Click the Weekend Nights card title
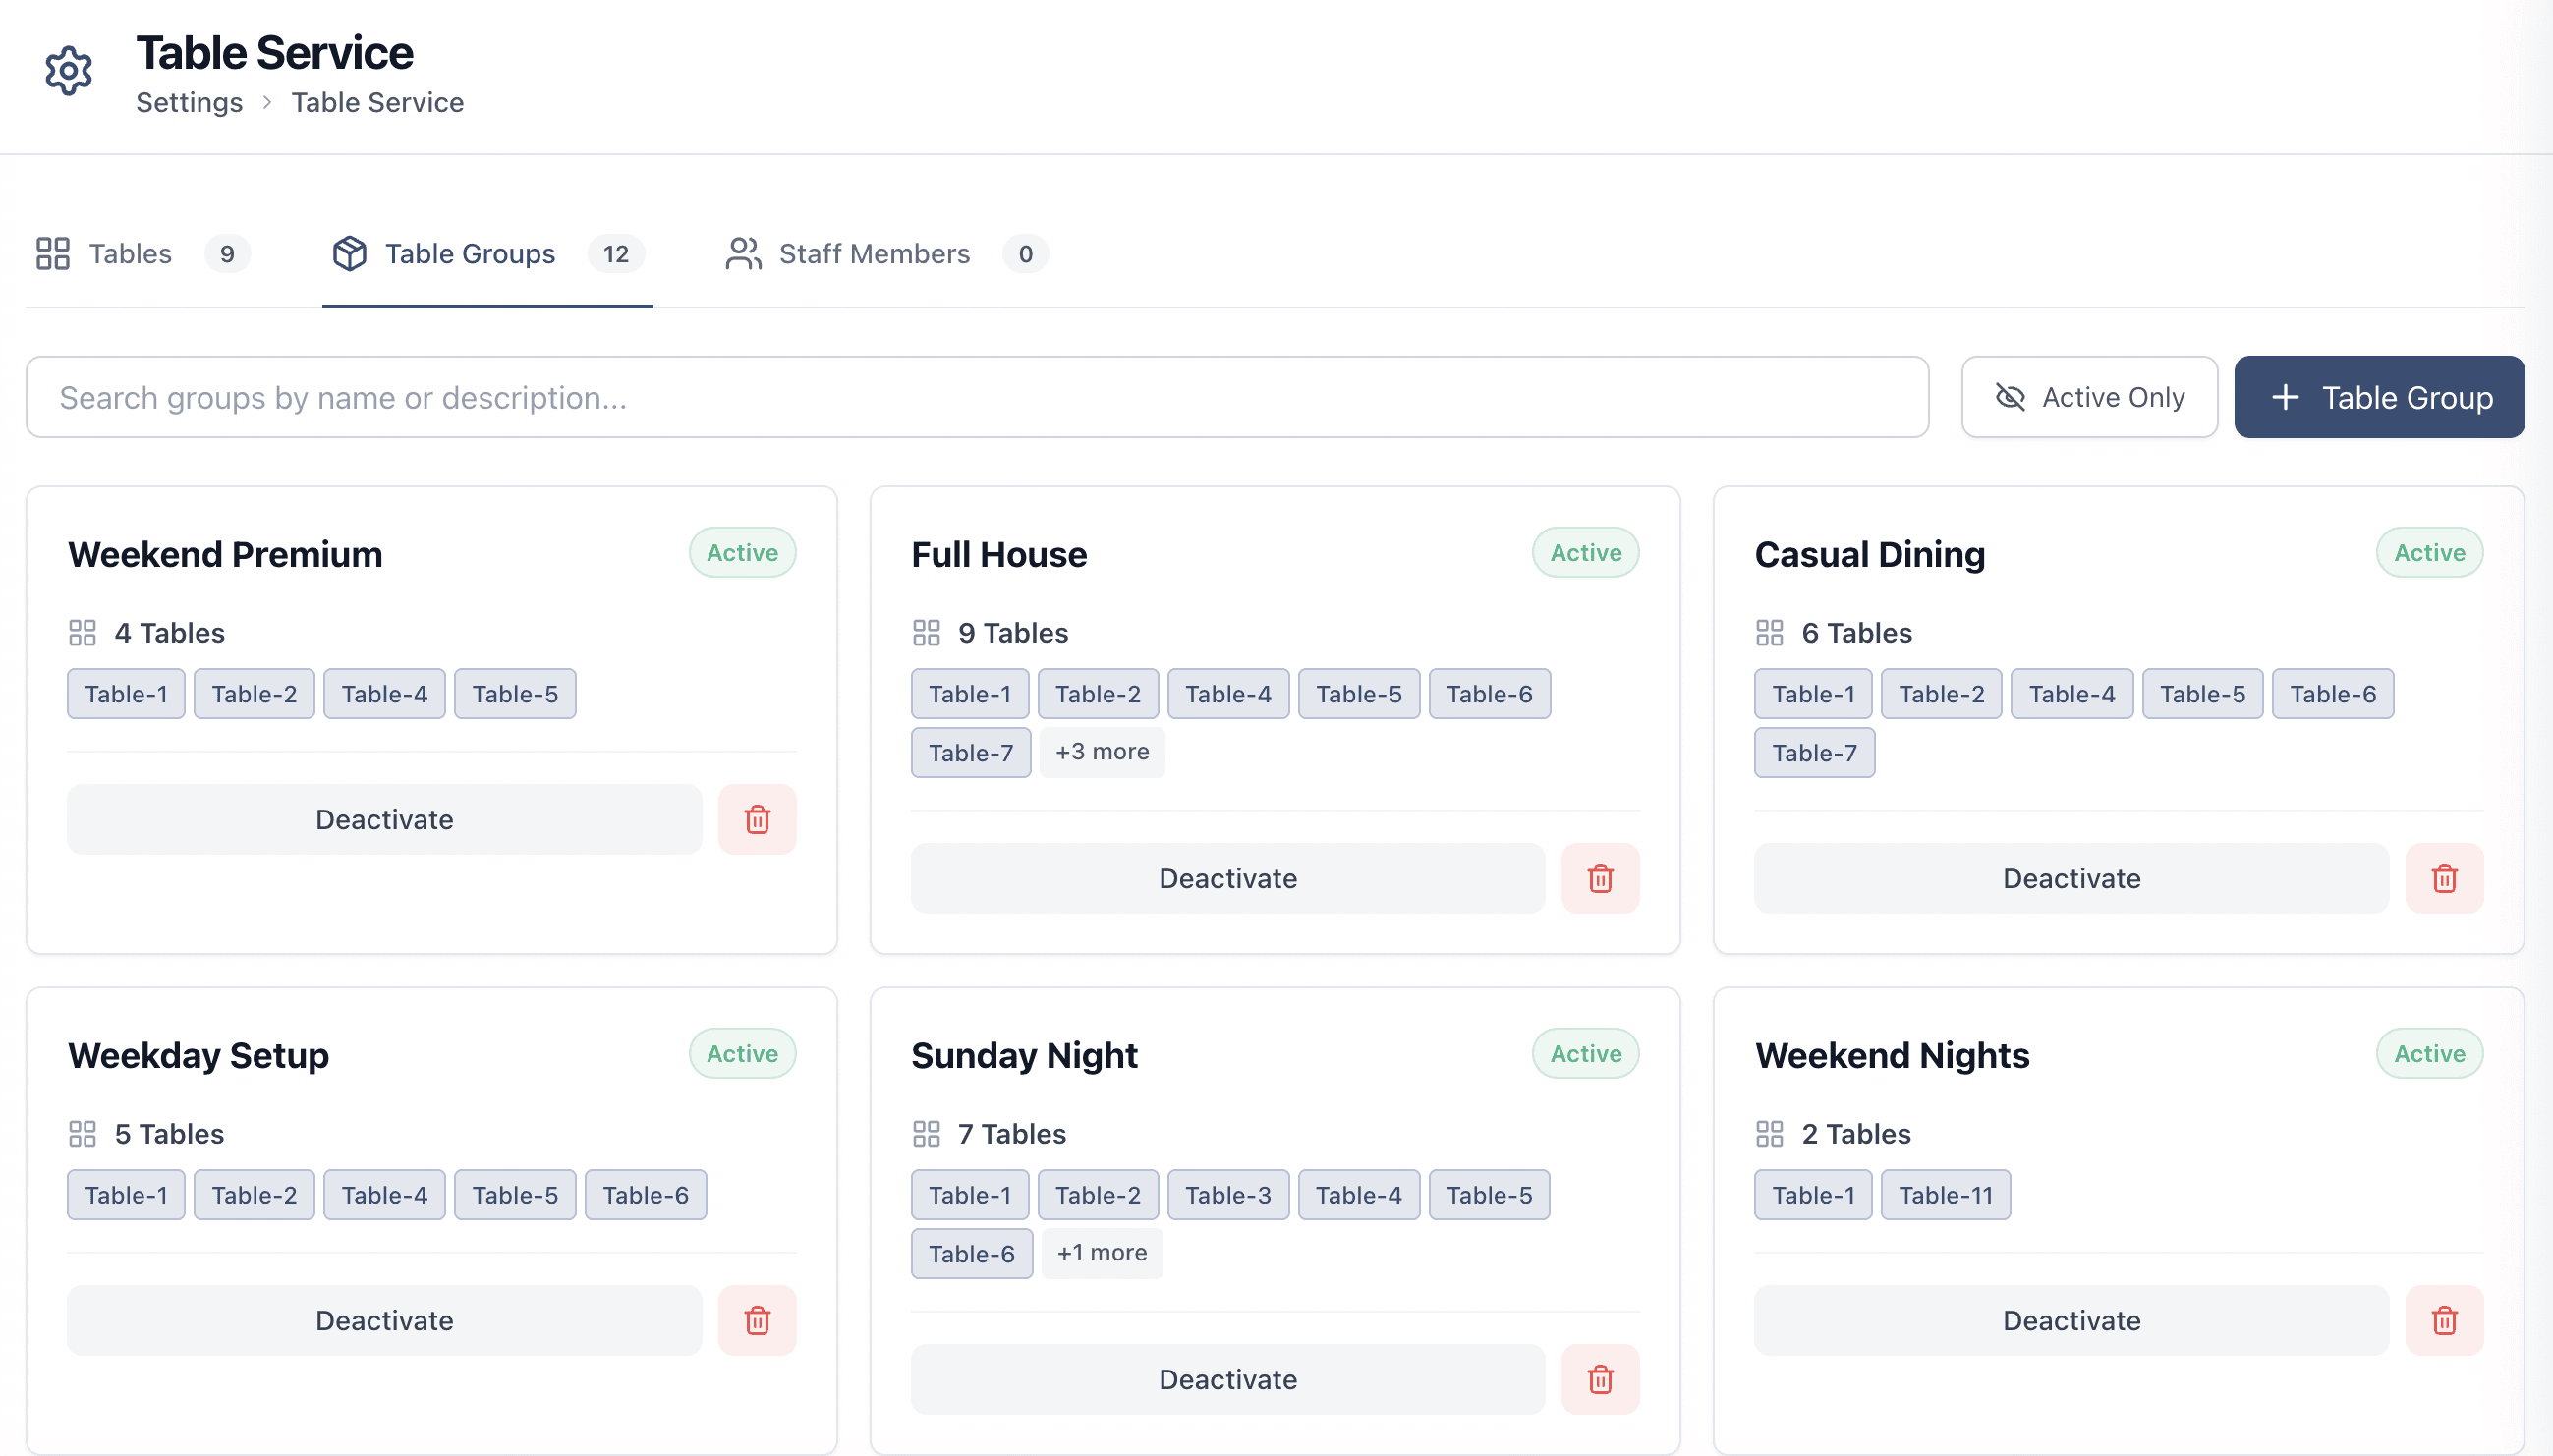2553x1456 pixels. [x=1892, y=1055]
